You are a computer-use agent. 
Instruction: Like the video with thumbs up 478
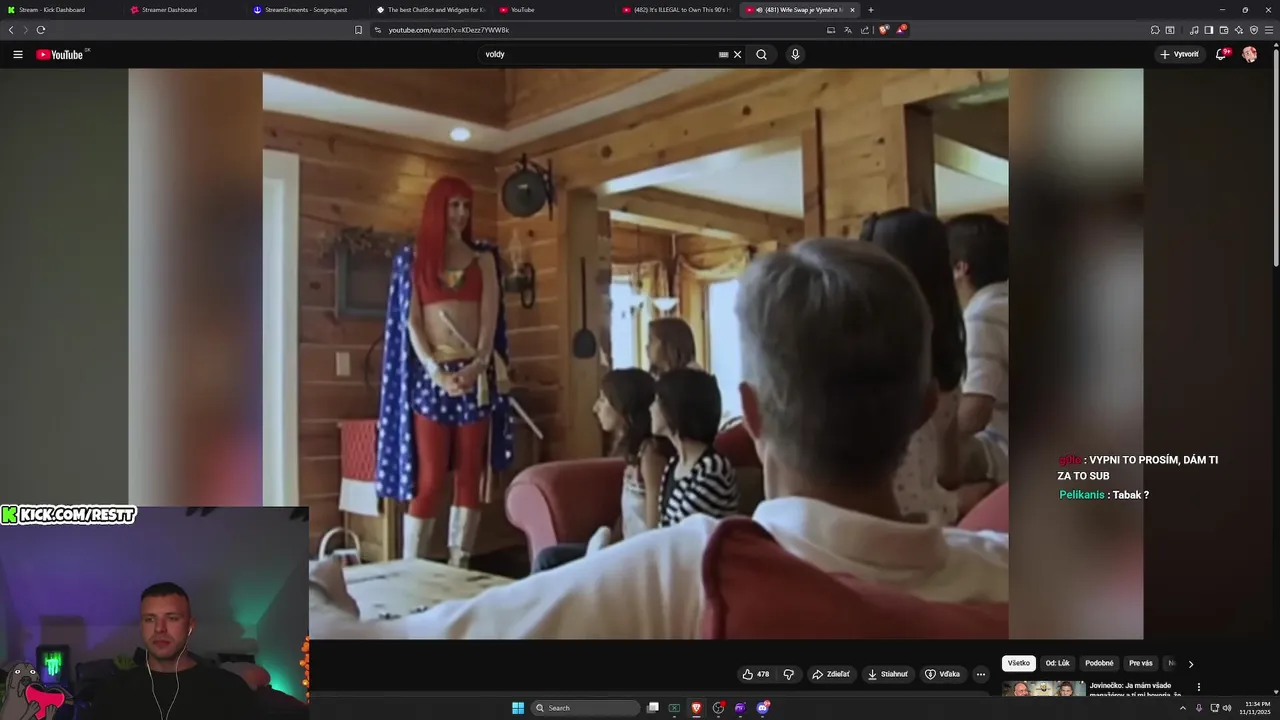755,674
